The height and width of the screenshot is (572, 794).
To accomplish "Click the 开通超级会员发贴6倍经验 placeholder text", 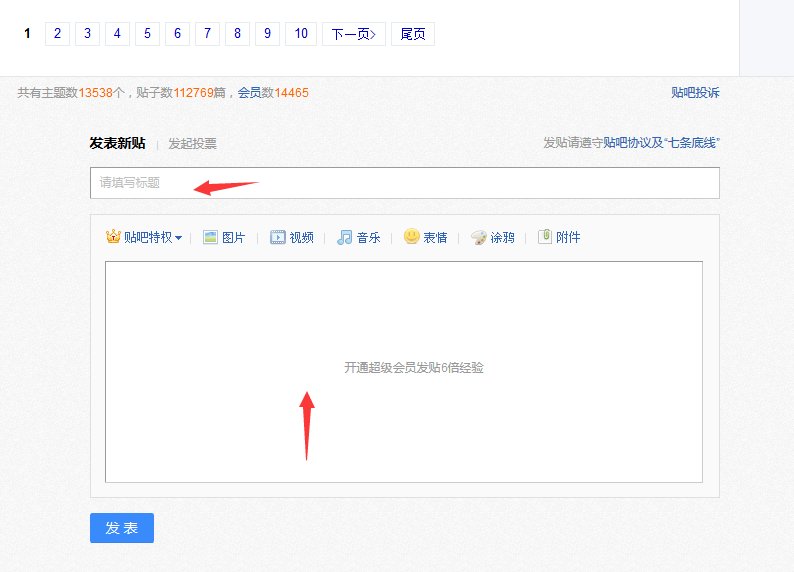I will (x=414, y=367).
